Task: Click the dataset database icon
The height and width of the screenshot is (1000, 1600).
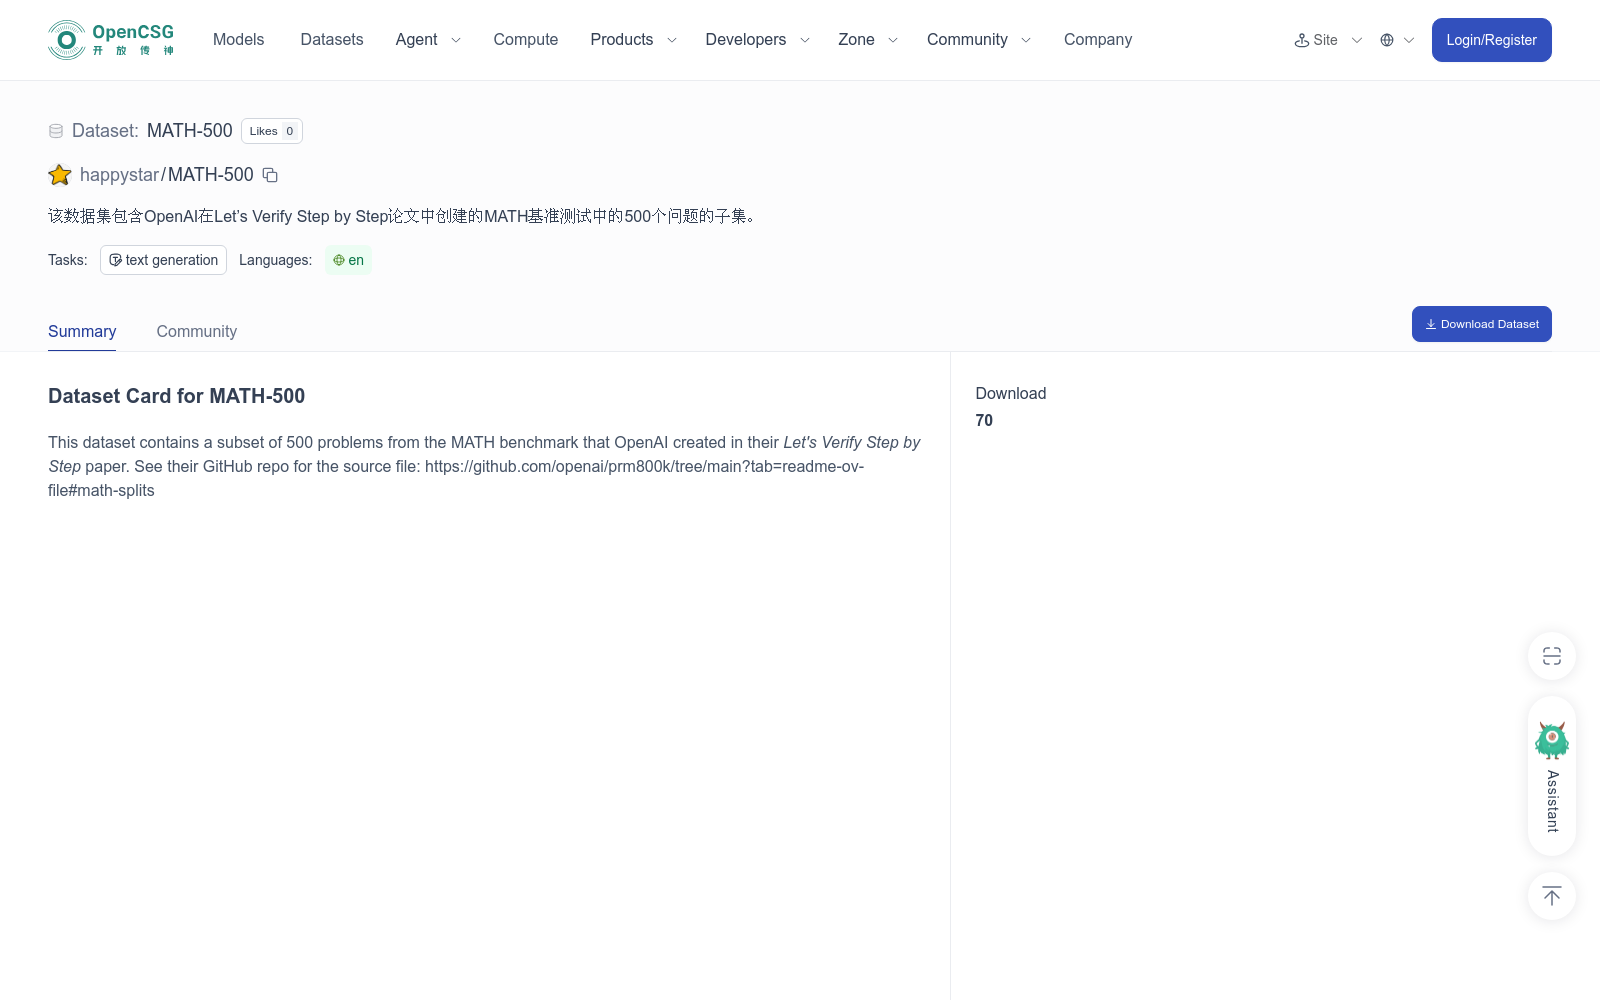Action: pos(56,131)
